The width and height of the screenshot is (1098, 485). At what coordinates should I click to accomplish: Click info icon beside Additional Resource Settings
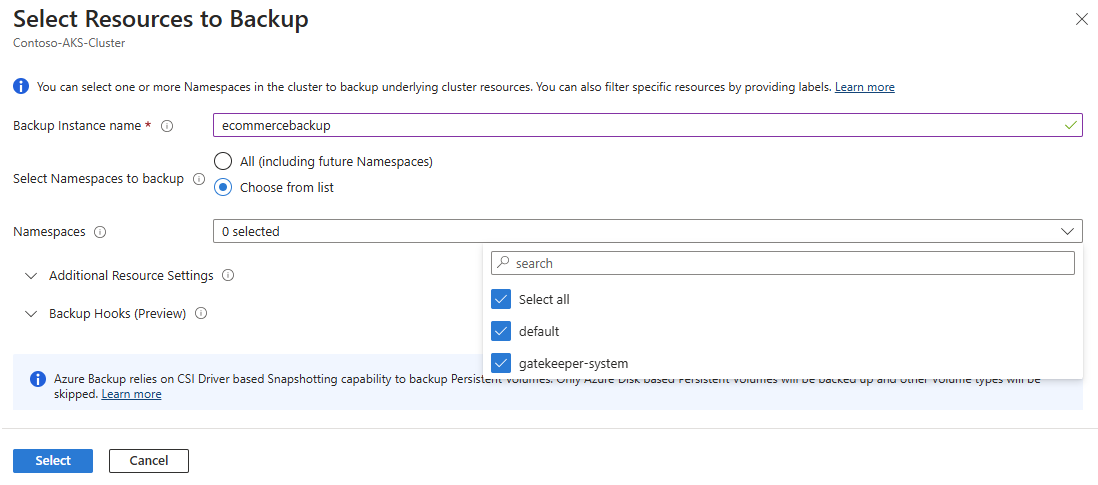(228, 276)
